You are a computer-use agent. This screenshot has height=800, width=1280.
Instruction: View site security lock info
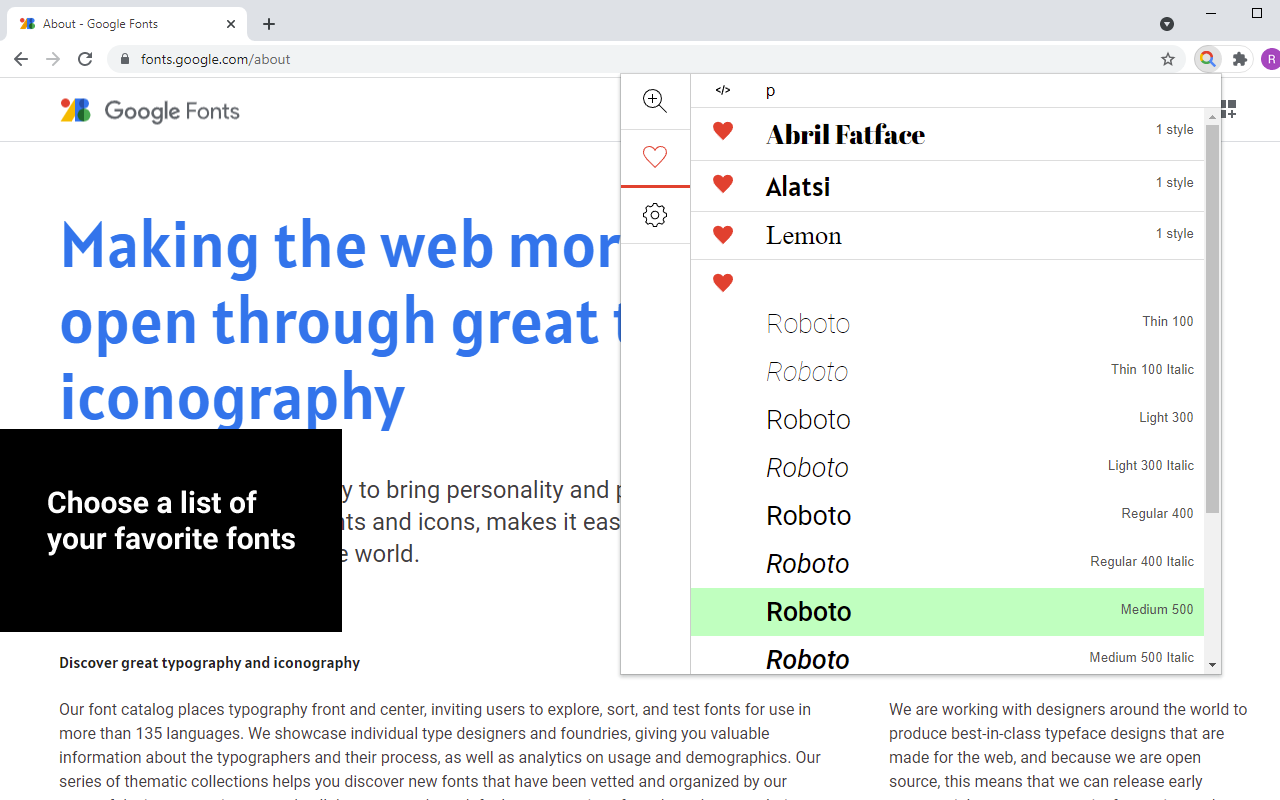coord(125,59)
